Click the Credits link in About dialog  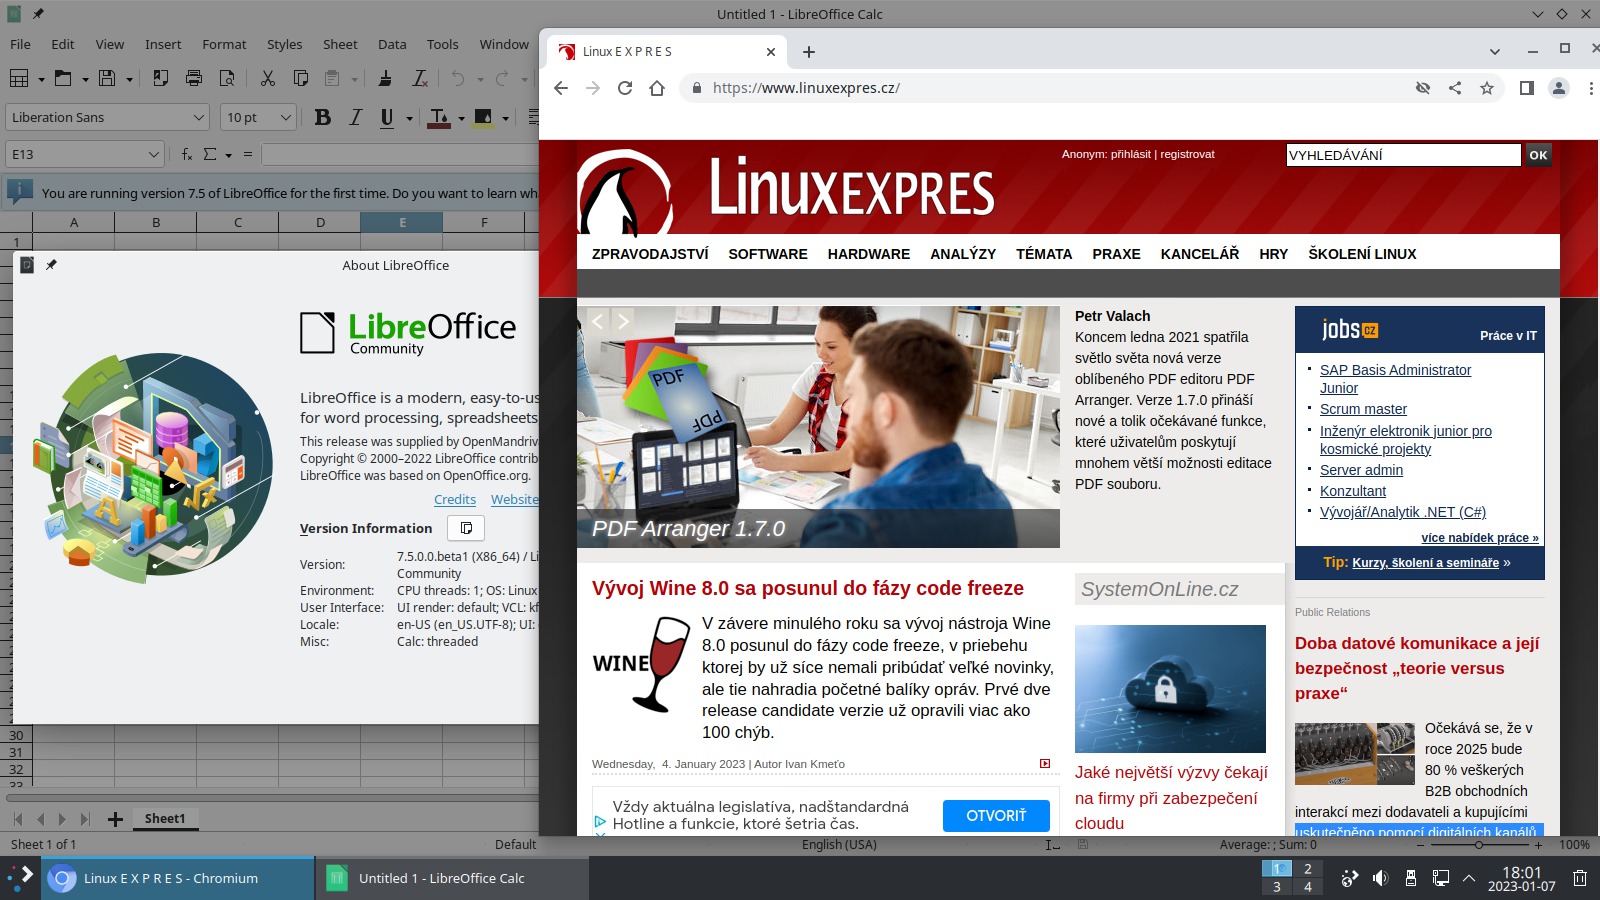[455, 499]
